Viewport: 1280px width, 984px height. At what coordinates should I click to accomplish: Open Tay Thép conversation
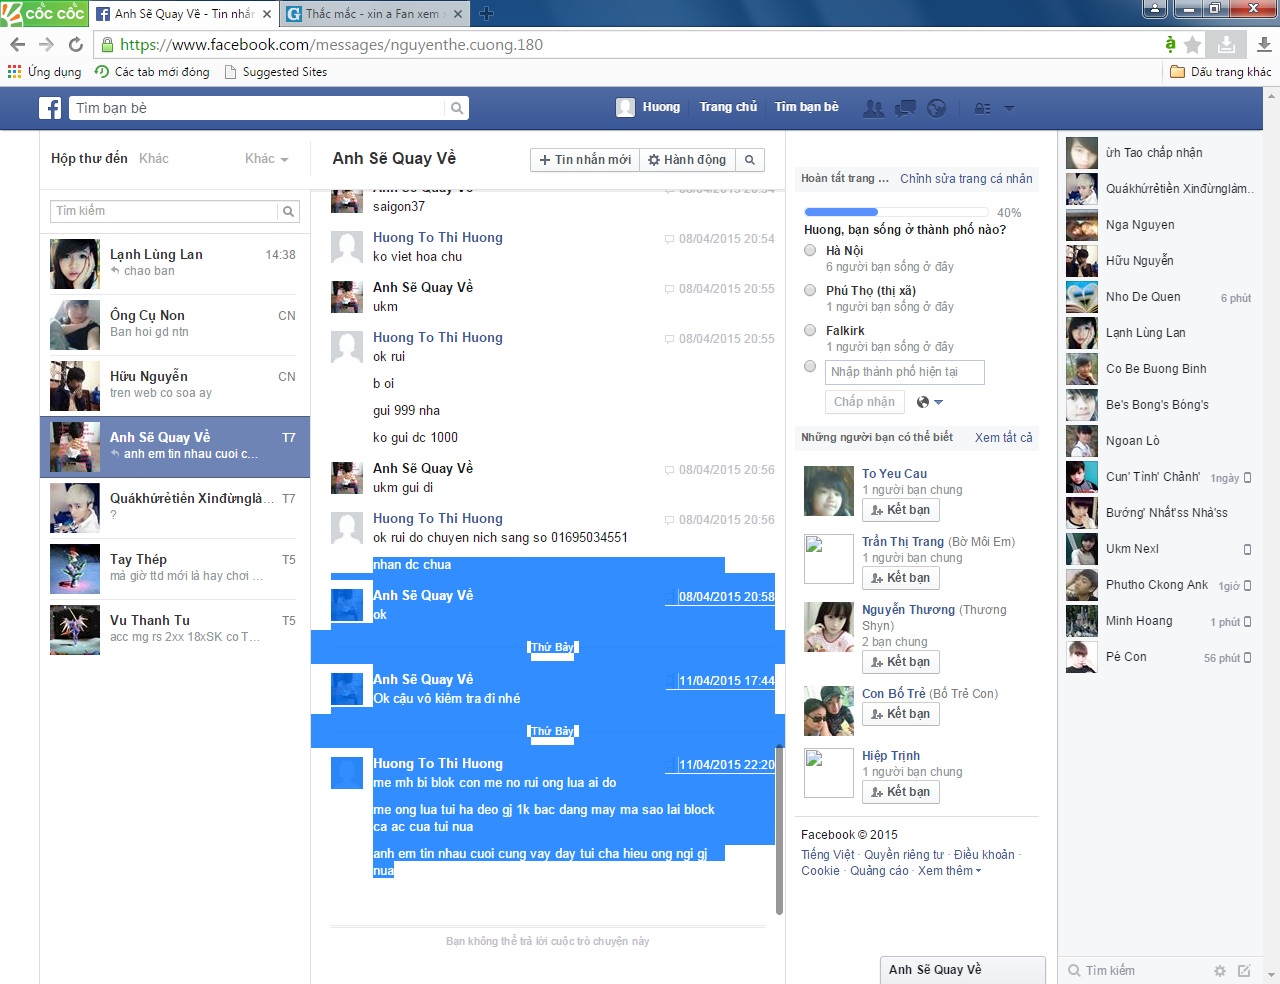[x=175, y=569]
